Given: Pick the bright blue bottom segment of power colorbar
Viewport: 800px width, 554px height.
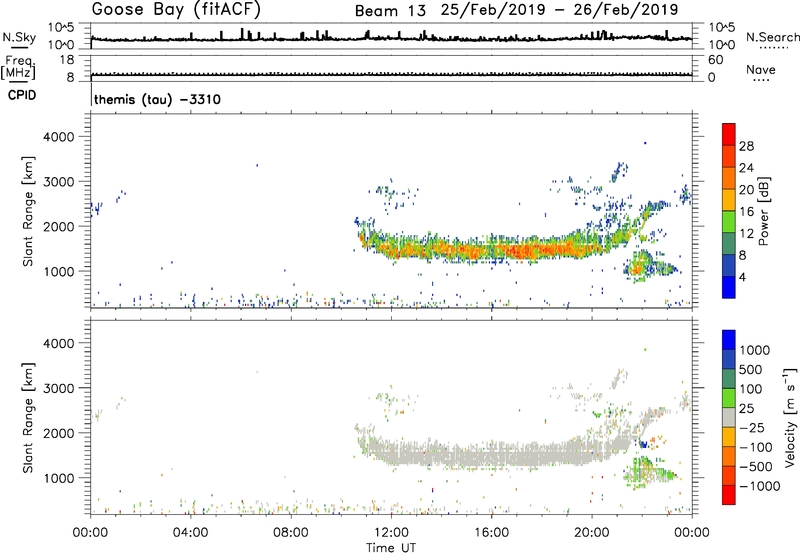Looking at the screenshot, I should pos(729,287).
